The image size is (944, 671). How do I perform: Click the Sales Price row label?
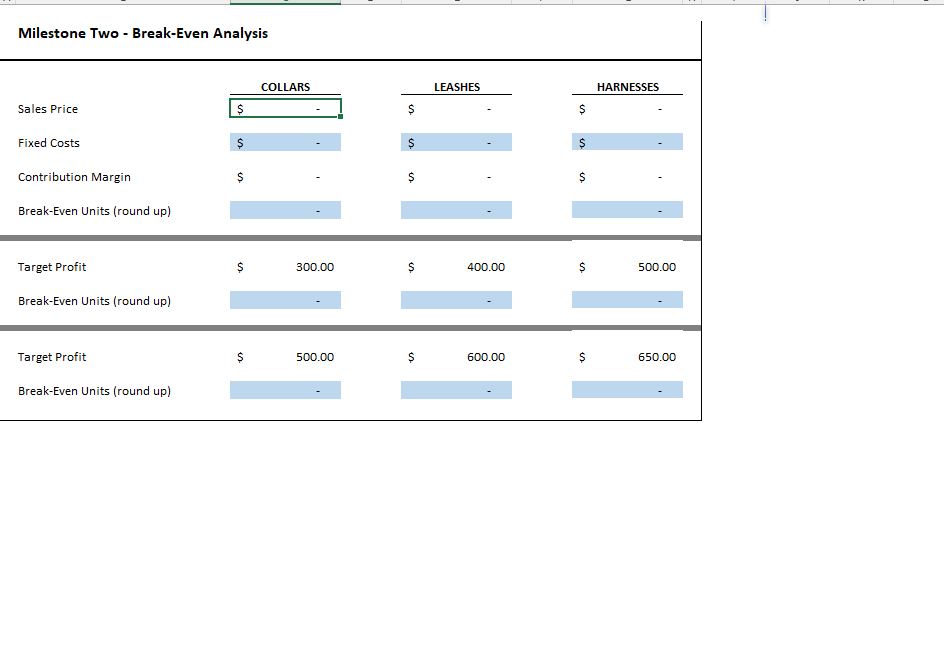coord(48,109)
